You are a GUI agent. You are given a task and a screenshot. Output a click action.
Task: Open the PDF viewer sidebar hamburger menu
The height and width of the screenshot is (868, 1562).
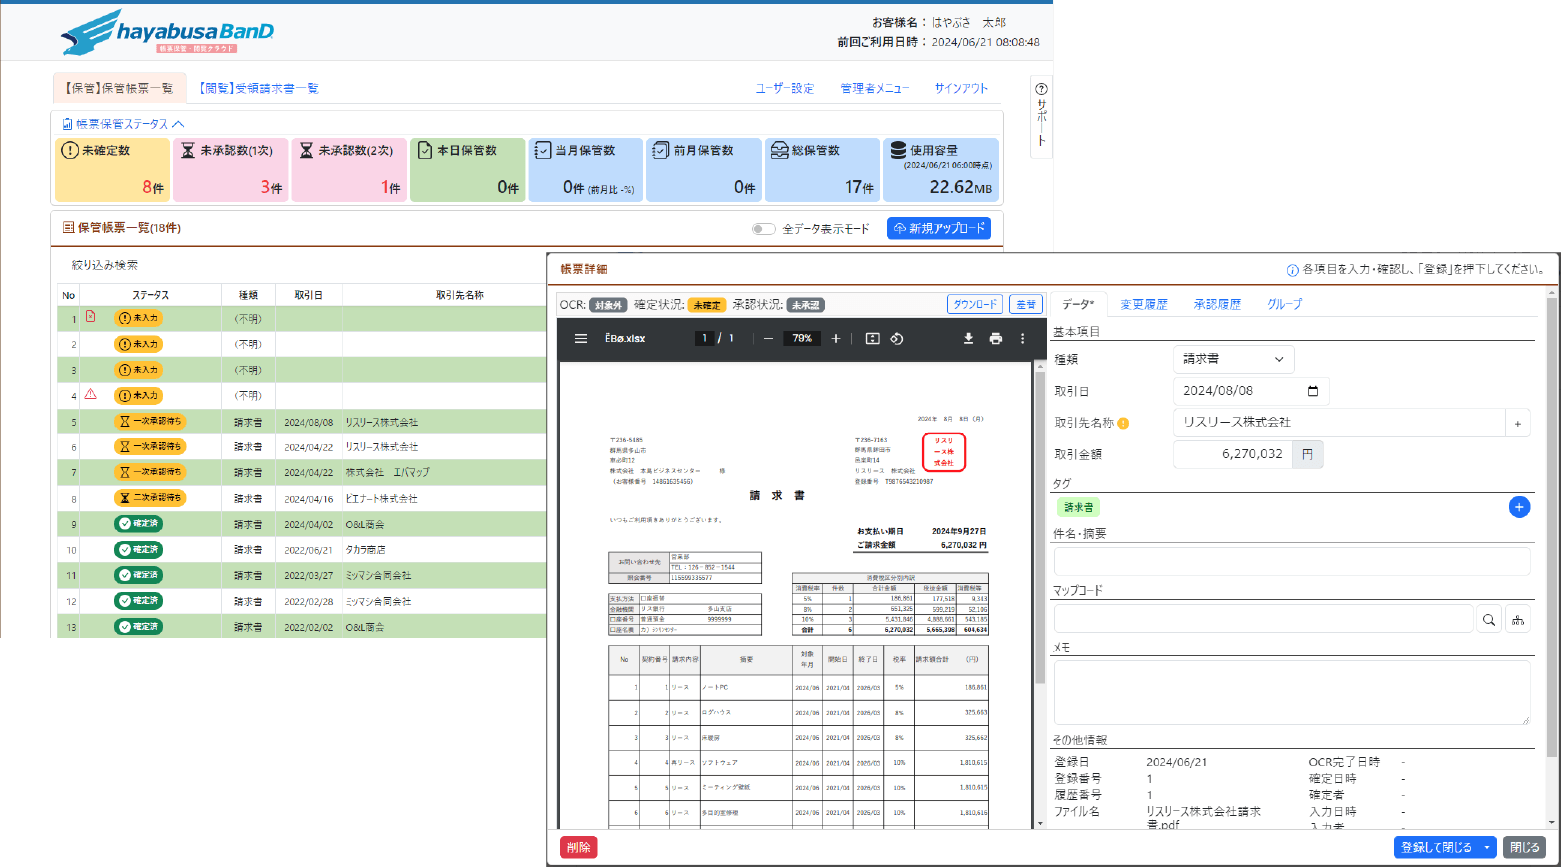pyautogui.click(x=581, y=339)
